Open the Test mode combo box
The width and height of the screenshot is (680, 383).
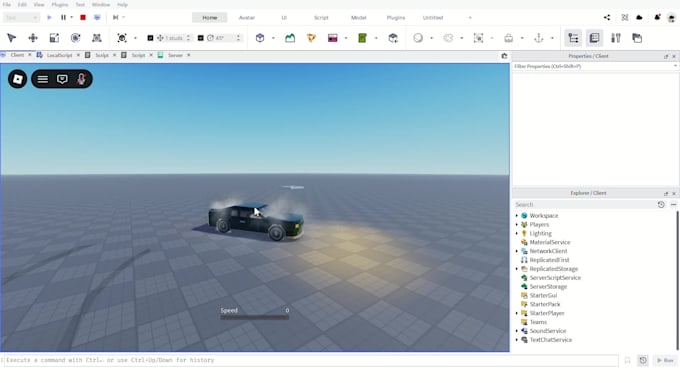(x=21, y=17)
